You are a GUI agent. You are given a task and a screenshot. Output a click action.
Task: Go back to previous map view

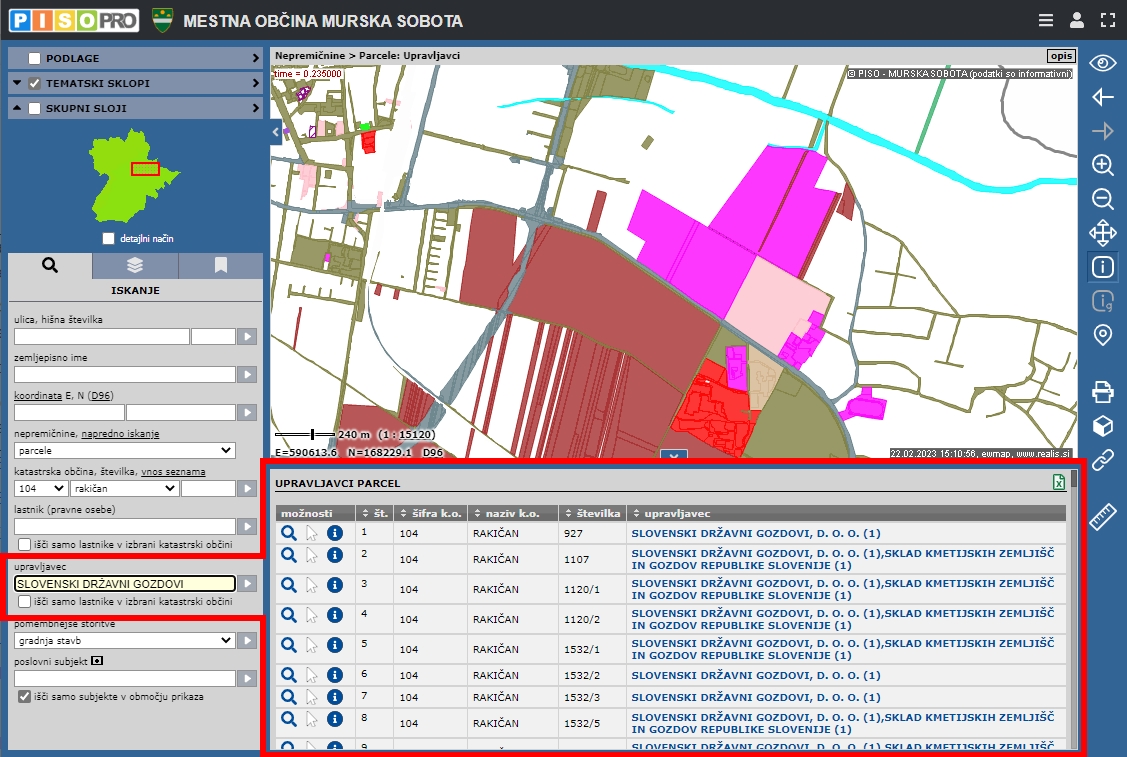[x=1102, y=97]
